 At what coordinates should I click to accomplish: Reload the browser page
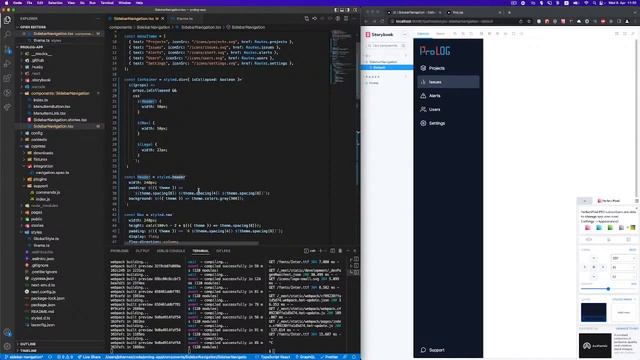[x=382, y=21]
